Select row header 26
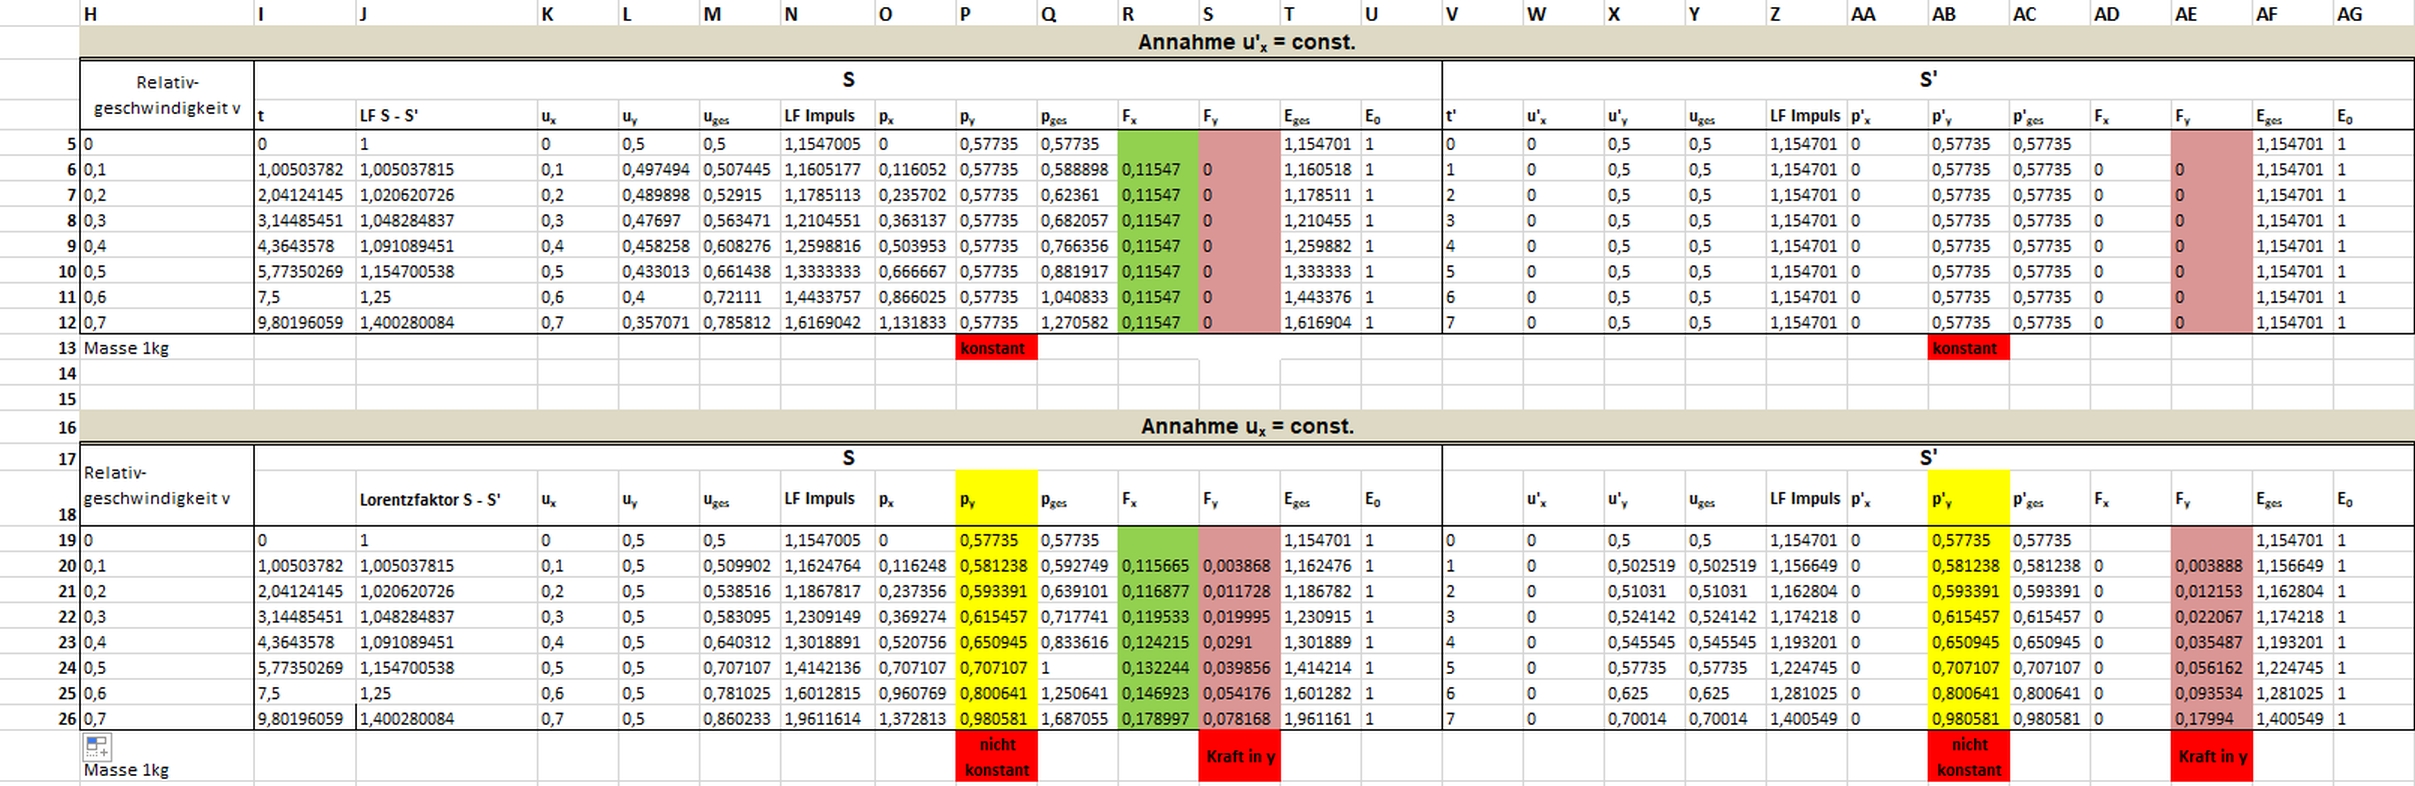 click(40, 719)
